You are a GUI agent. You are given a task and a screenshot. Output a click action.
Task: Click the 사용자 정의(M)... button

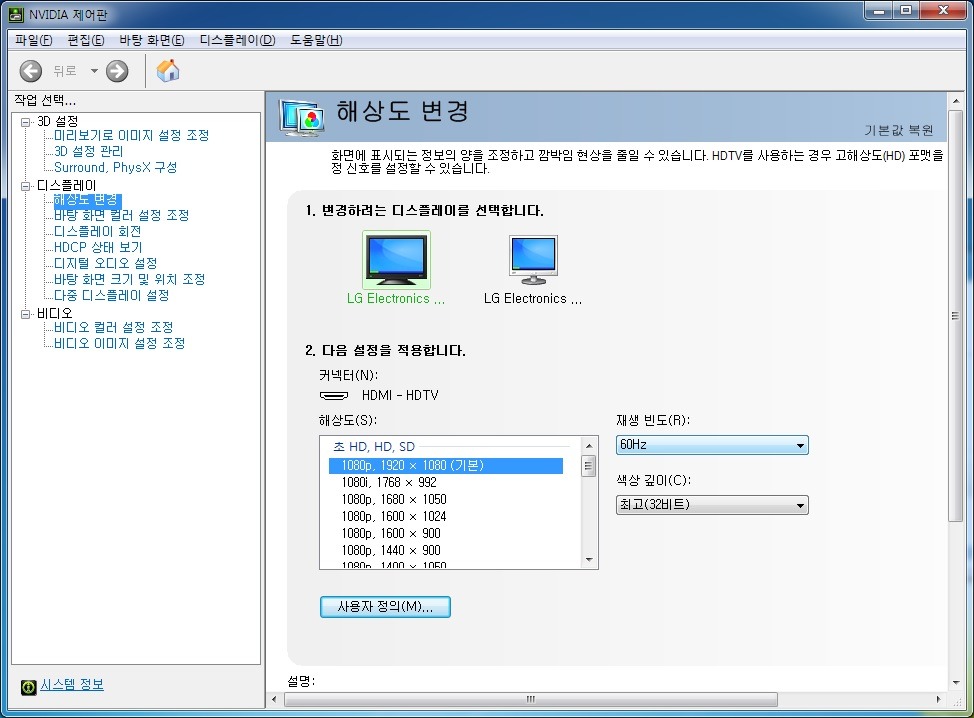[385, 607]
